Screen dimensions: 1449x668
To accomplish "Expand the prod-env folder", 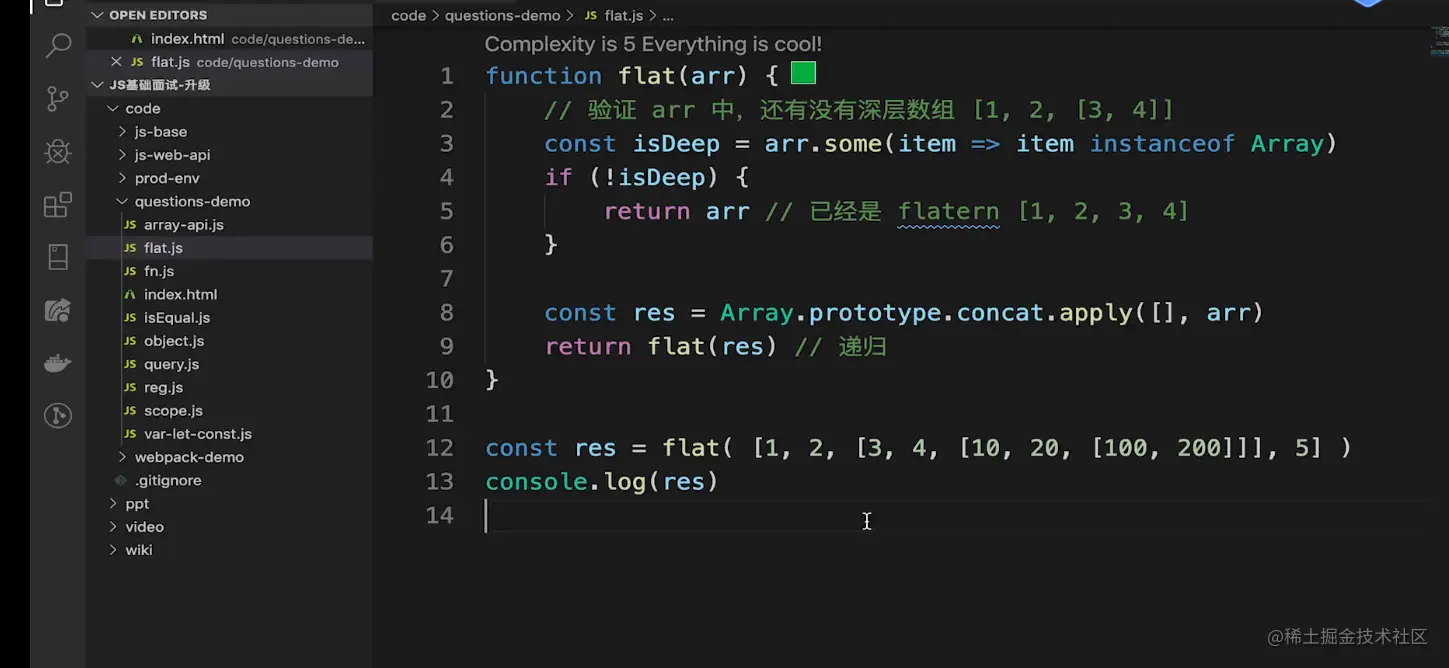I will click(122, 178).
